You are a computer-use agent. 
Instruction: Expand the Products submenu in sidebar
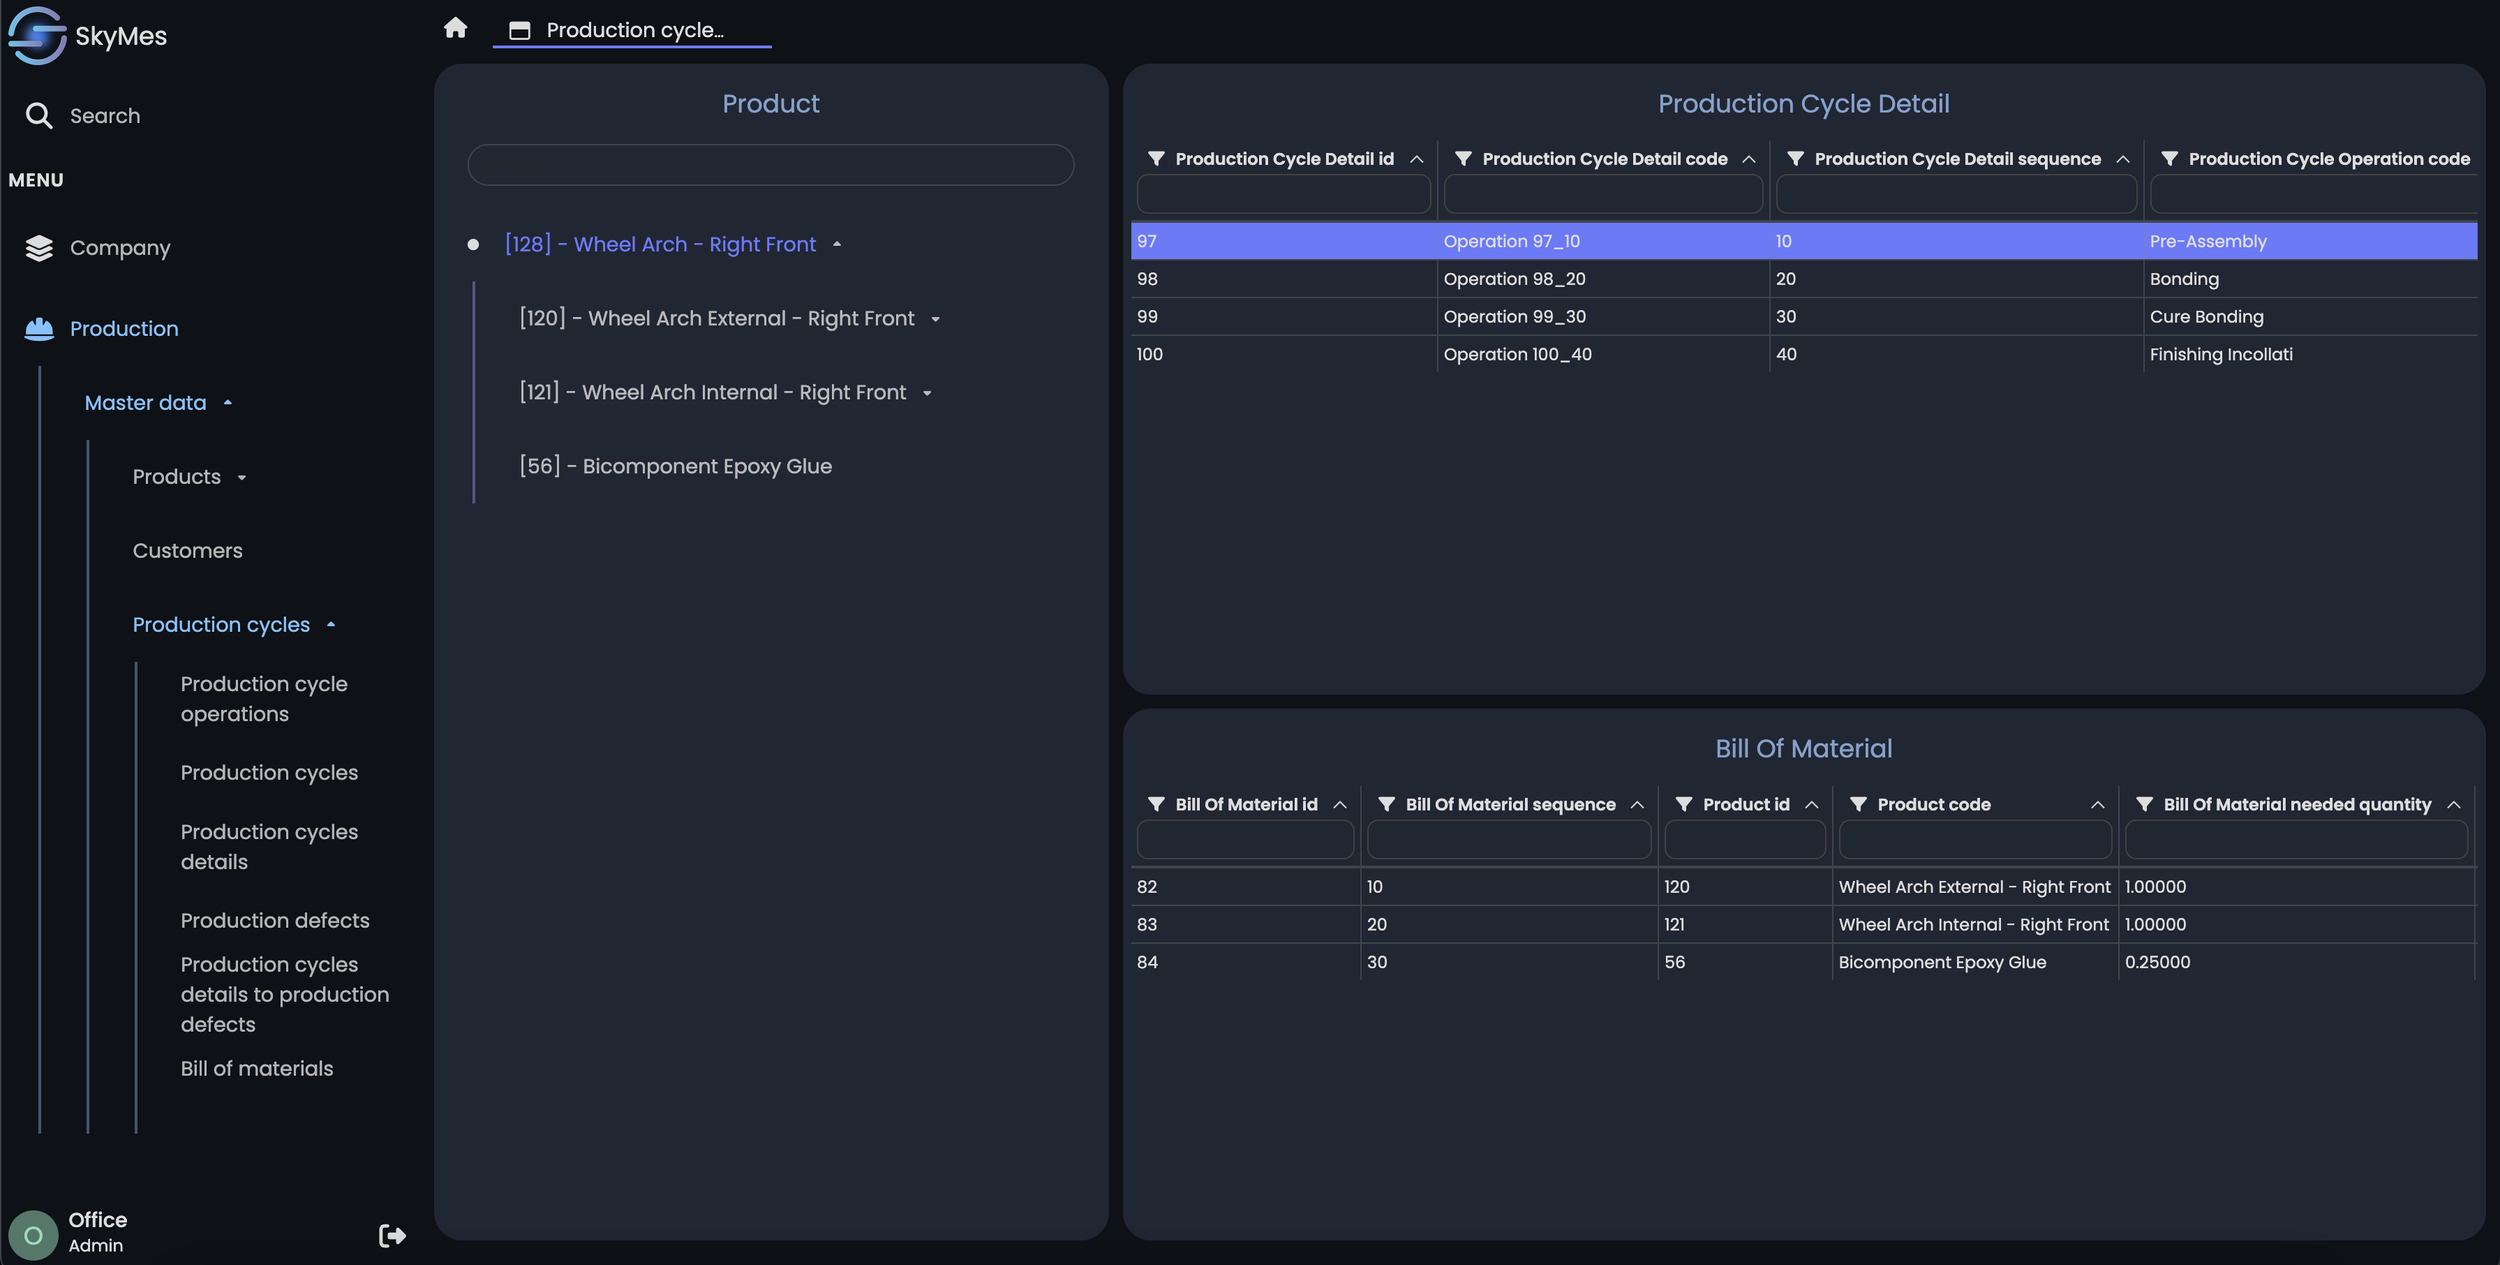tap(242, 478)
